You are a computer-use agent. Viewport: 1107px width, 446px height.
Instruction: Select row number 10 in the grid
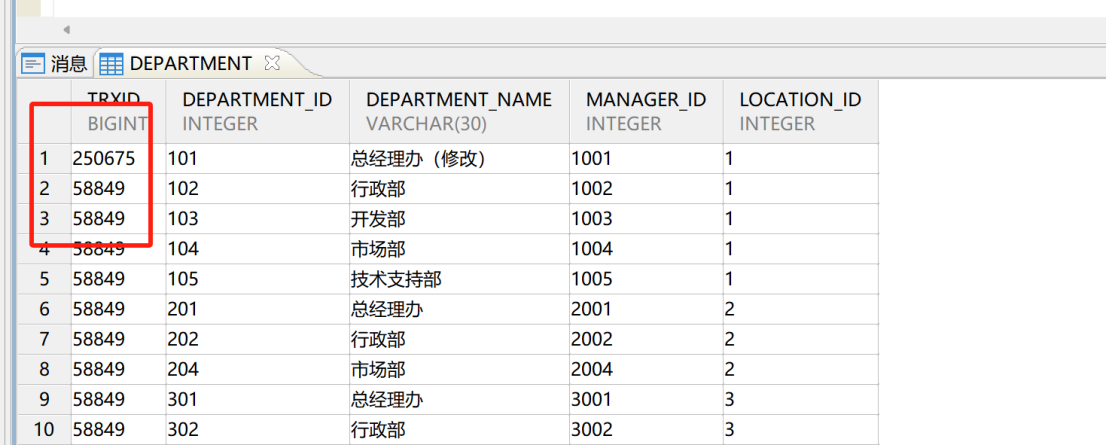[x=44, y=430]
